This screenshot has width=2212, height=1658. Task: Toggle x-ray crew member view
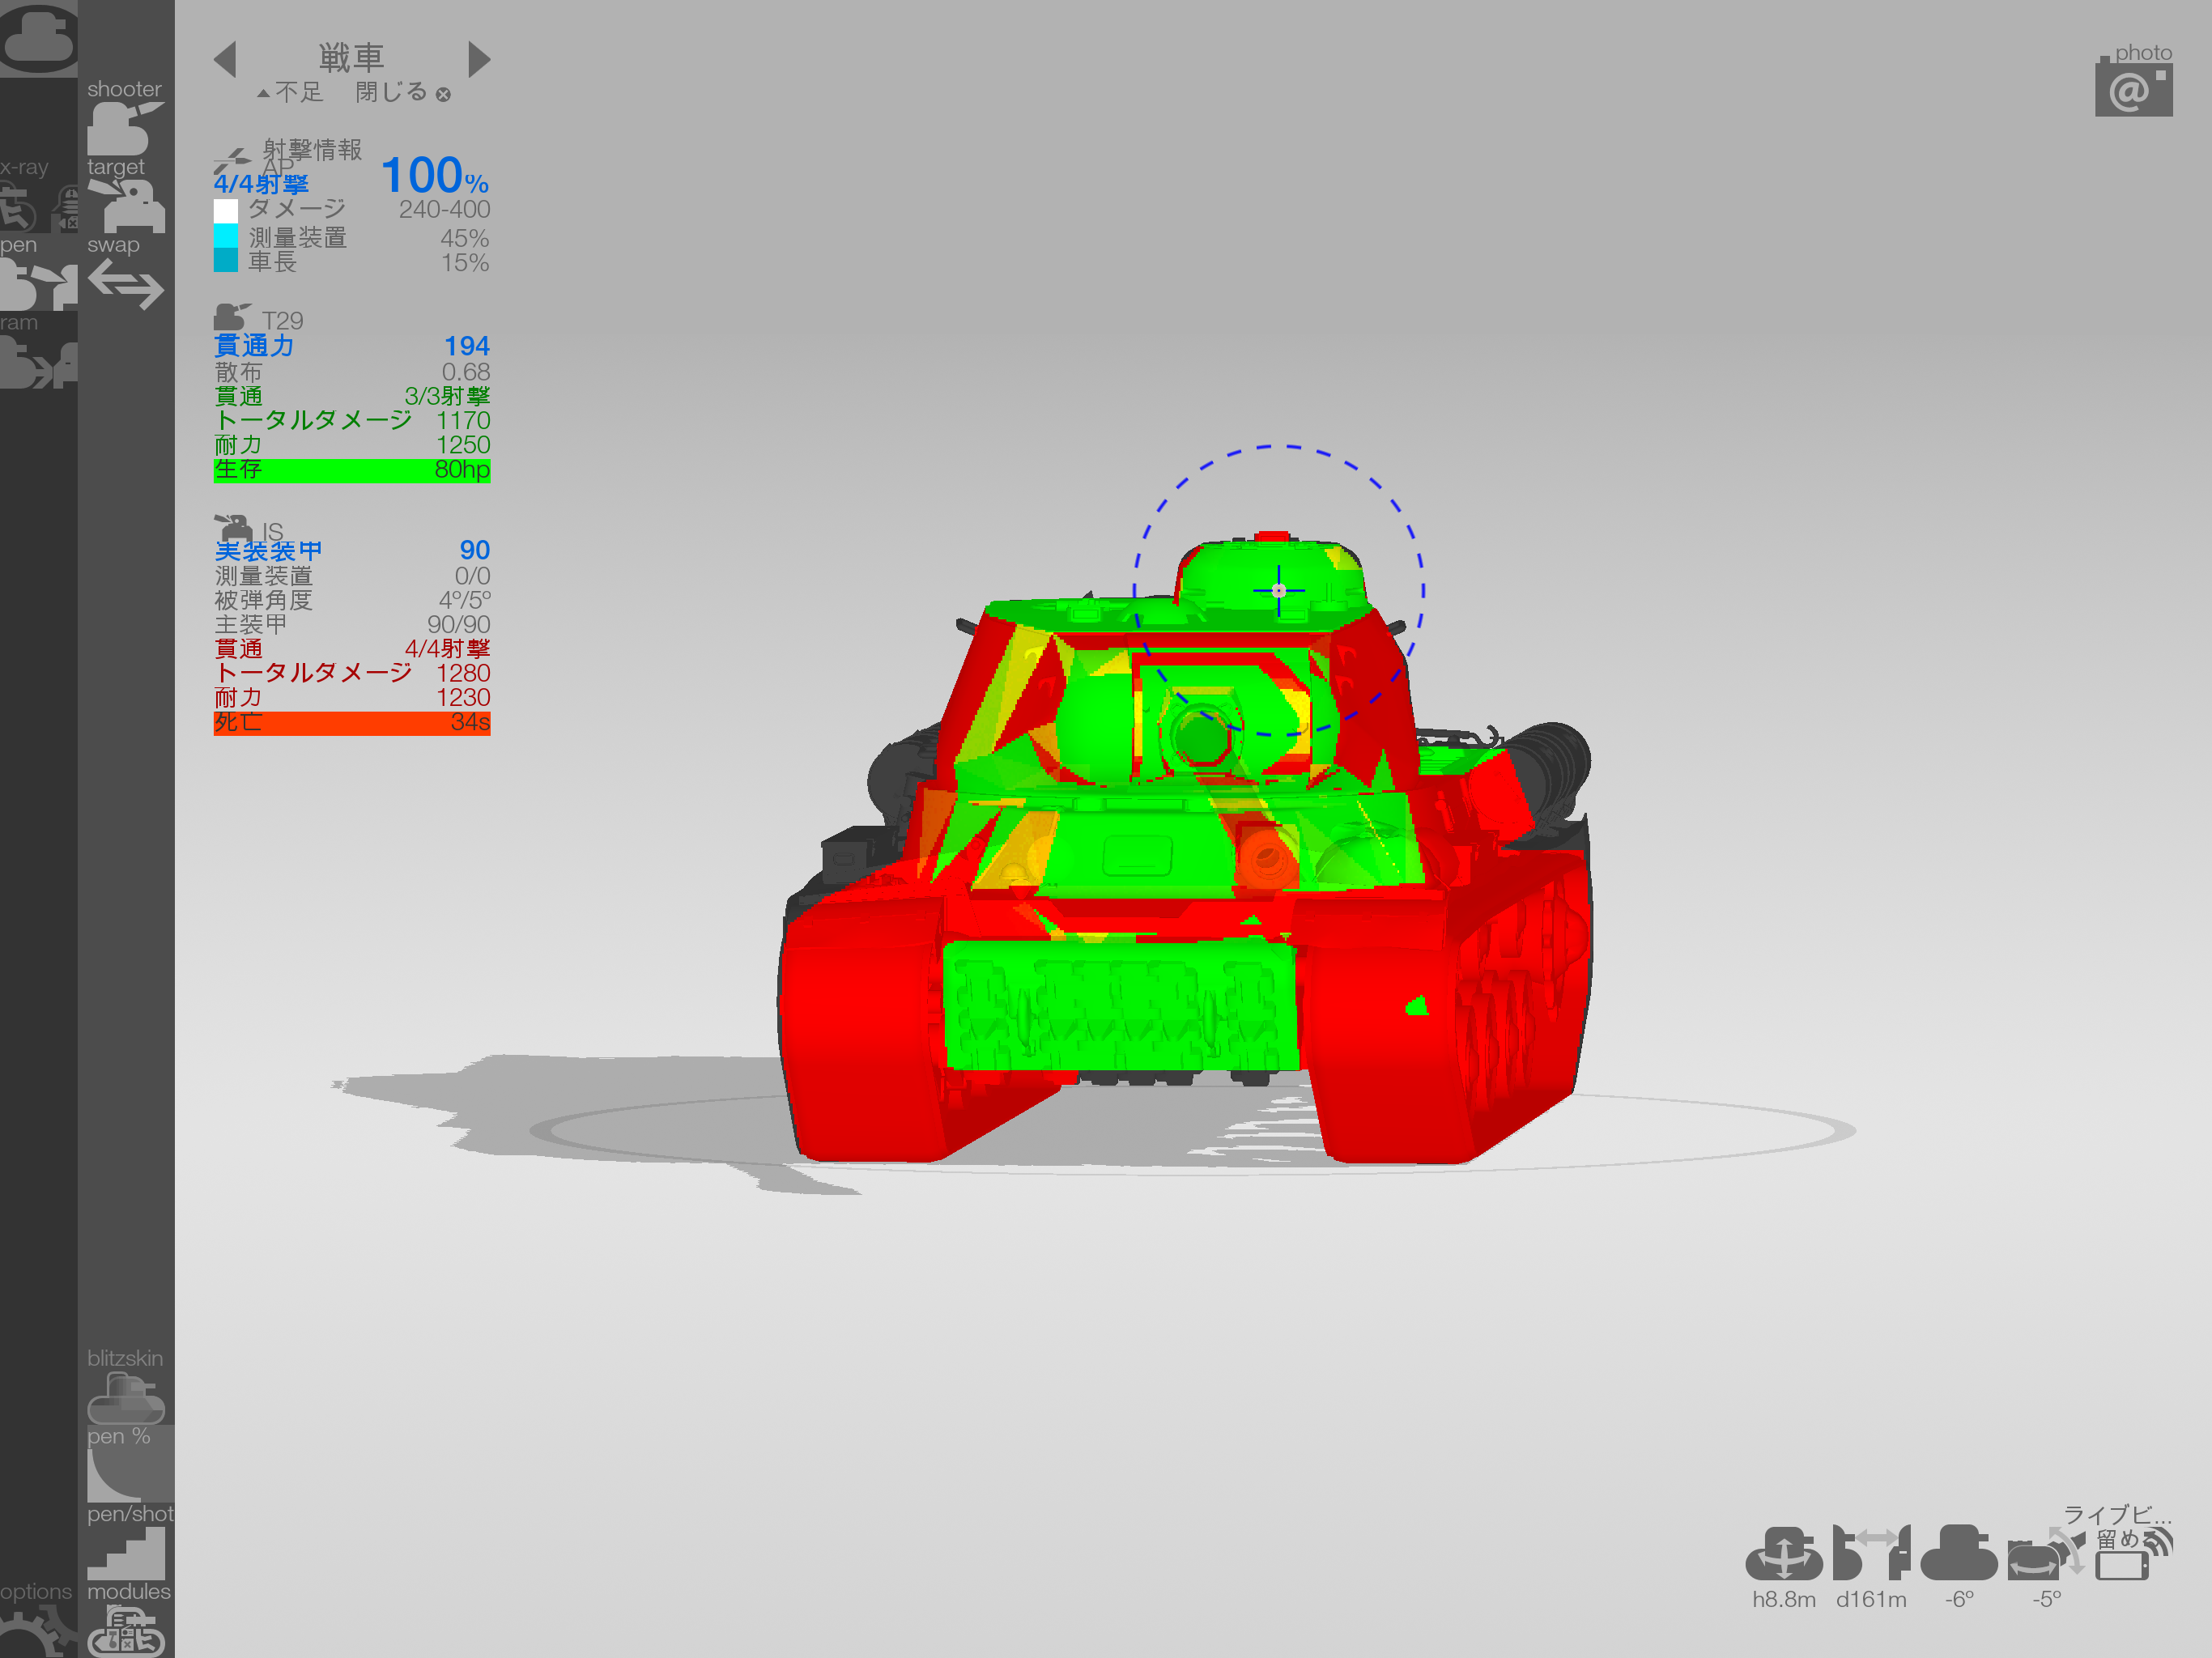click(x=18, y=207)
